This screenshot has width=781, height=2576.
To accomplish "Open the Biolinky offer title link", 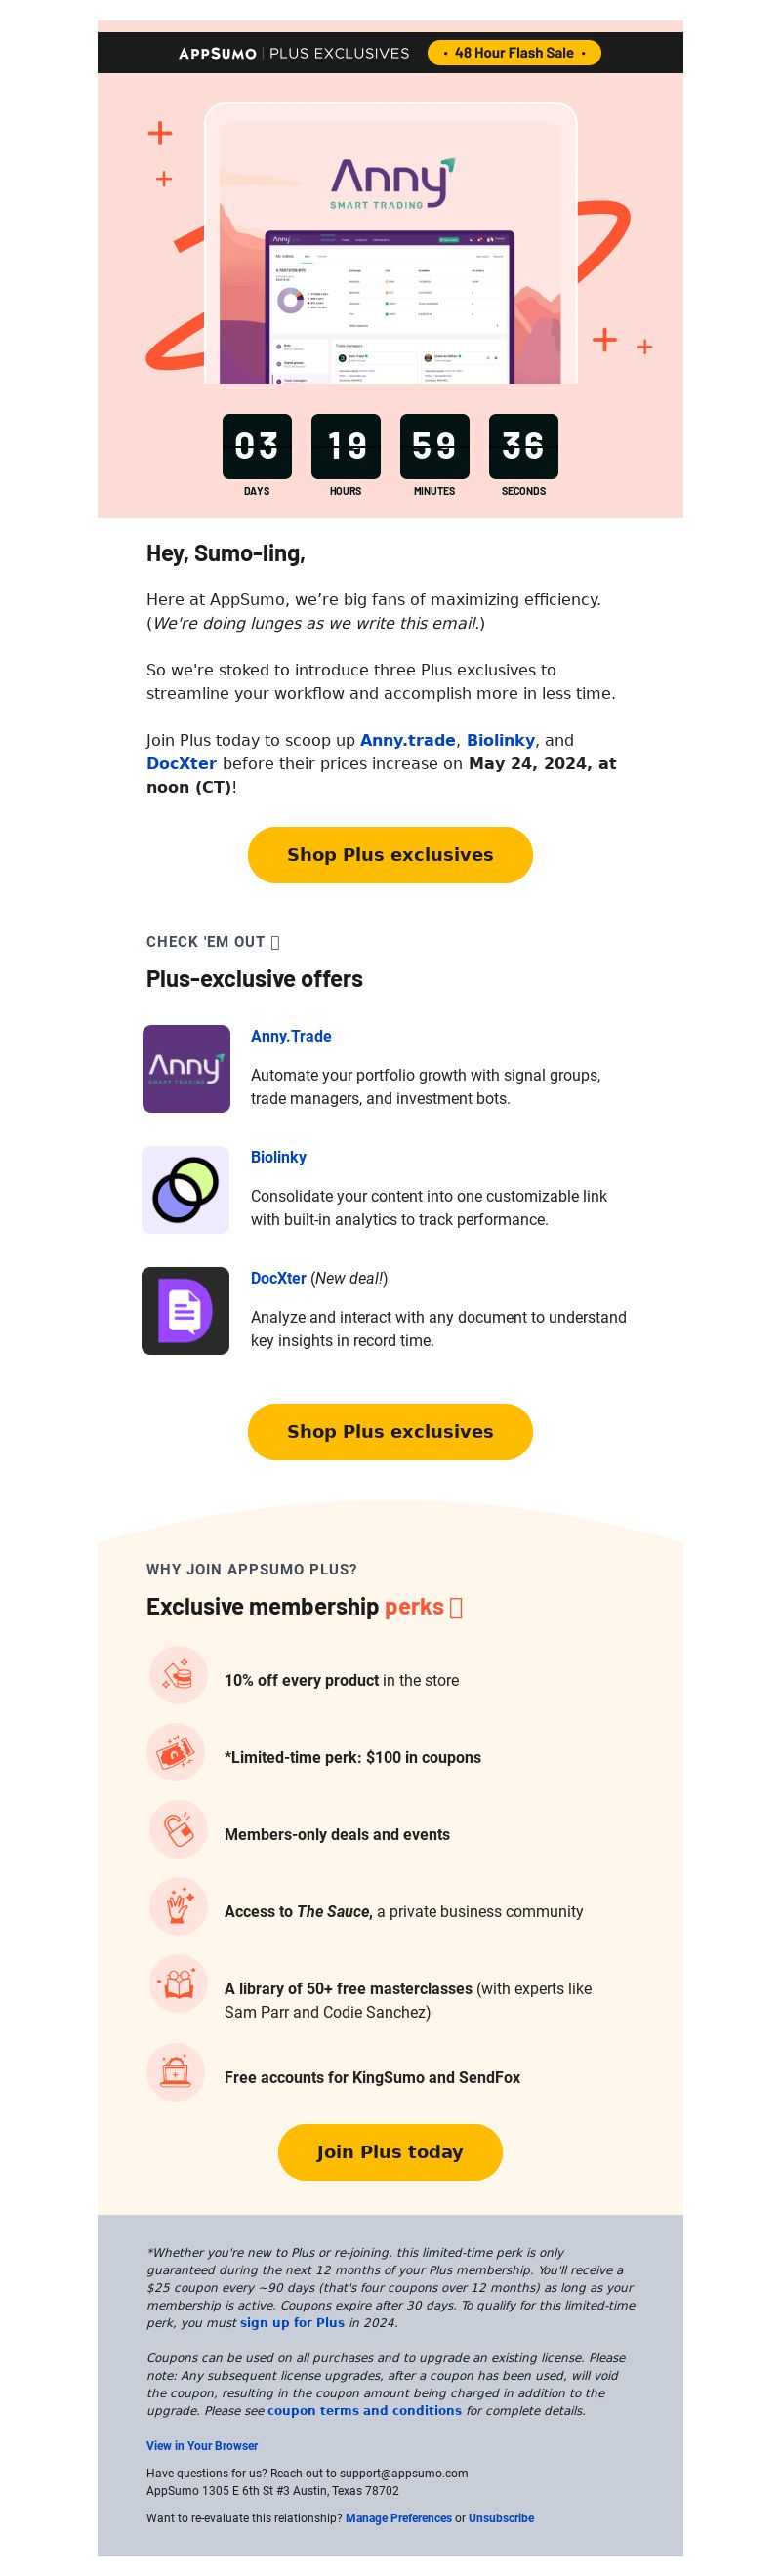I will (x=278, y=1157).
